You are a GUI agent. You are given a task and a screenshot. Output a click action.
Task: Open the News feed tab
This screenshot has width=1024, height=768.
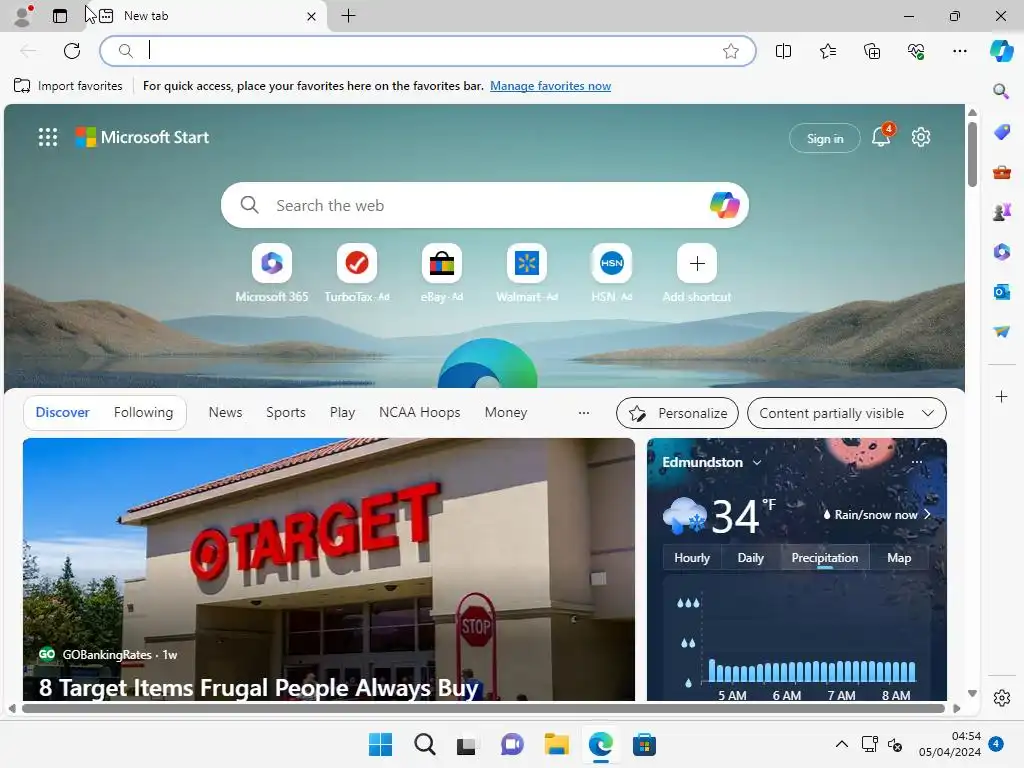click(x=225, y=413)
